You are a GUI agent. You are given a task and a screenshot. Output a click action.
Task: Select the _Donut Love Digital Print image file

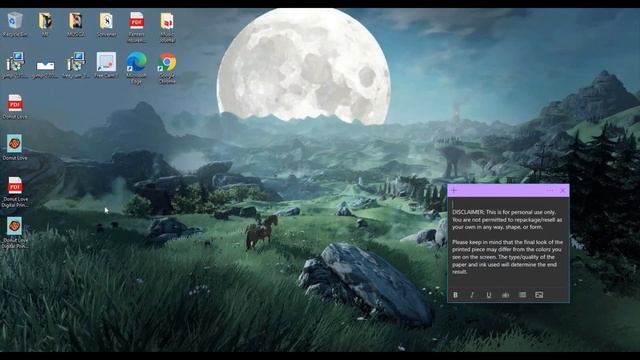tap(15, 233)
